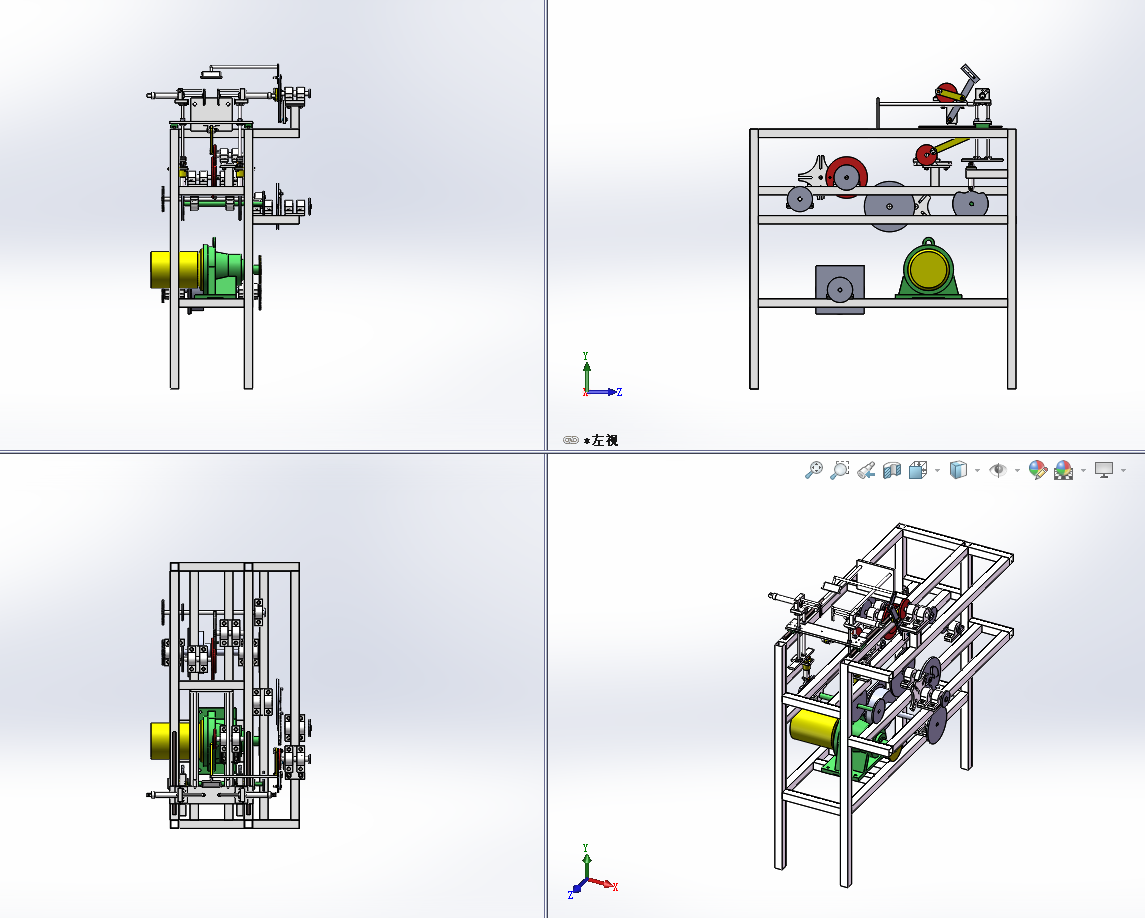Select the green motor housing in the left-view viewport

tap(927, 270)
